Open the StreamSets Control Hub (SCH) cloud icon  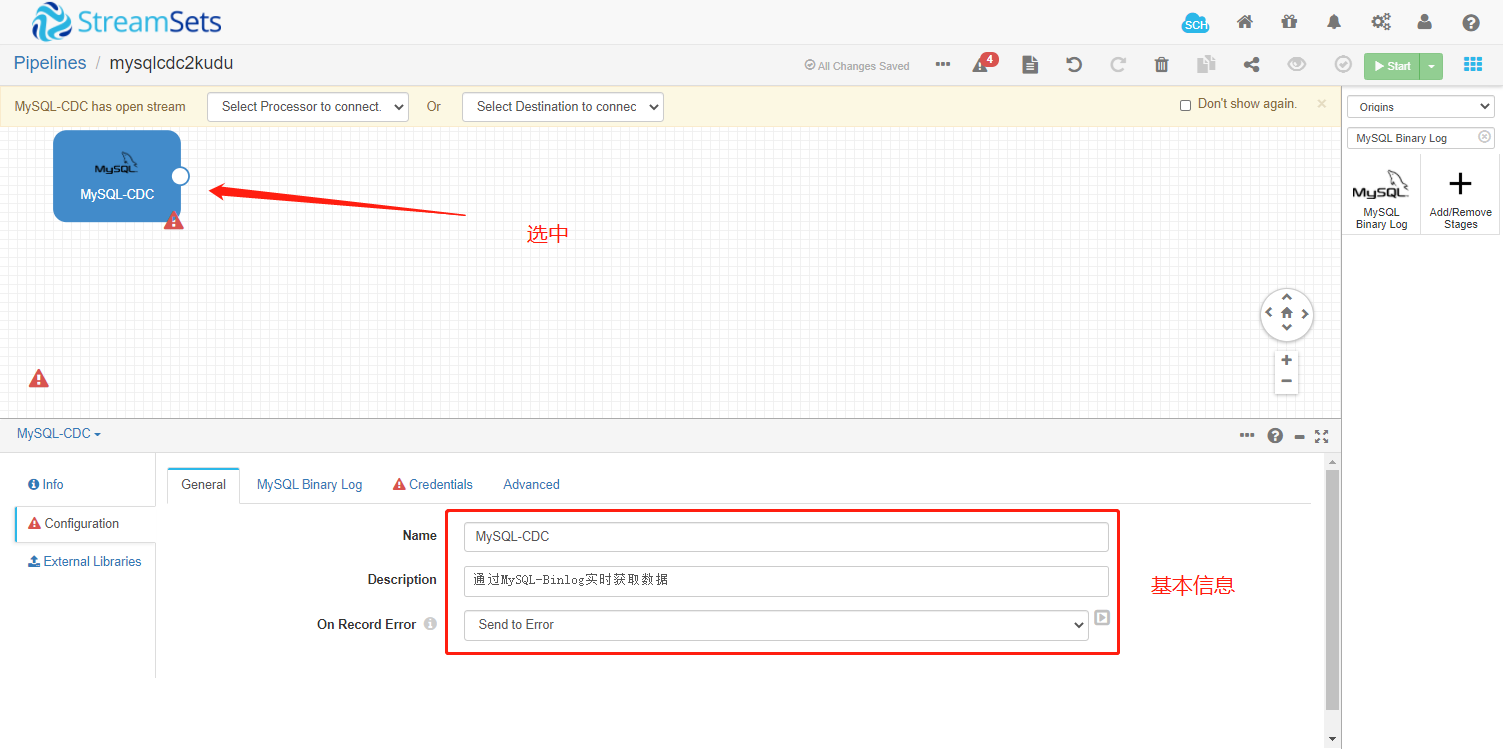pos(1195,23)
